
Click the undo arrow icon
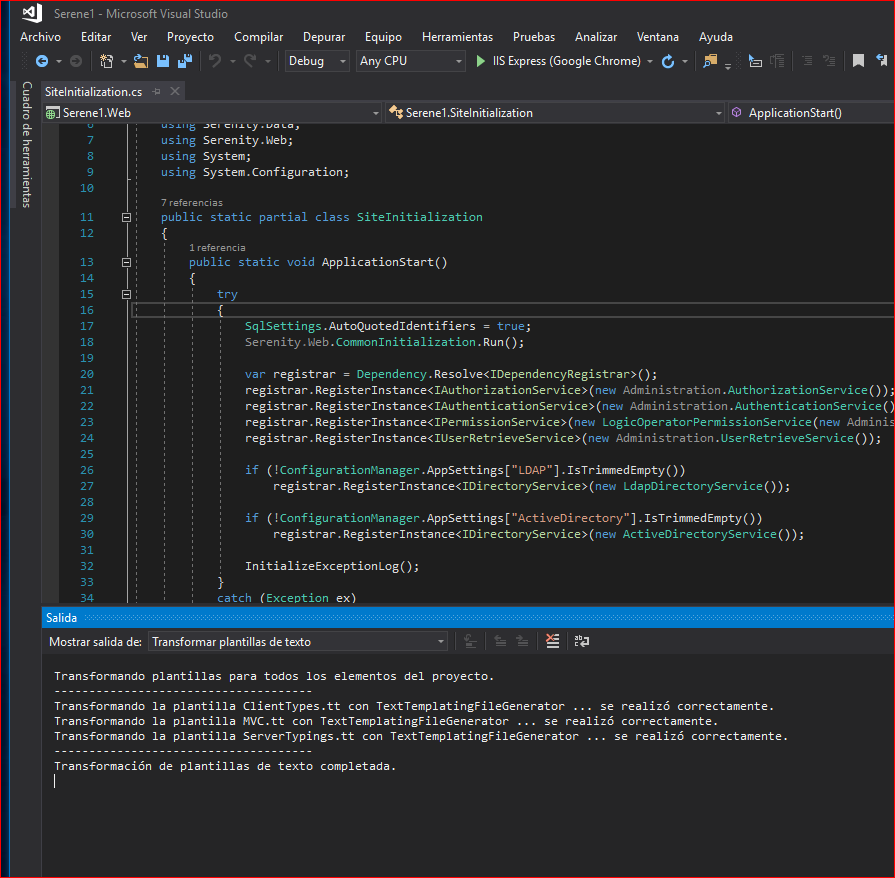[214, 61]
